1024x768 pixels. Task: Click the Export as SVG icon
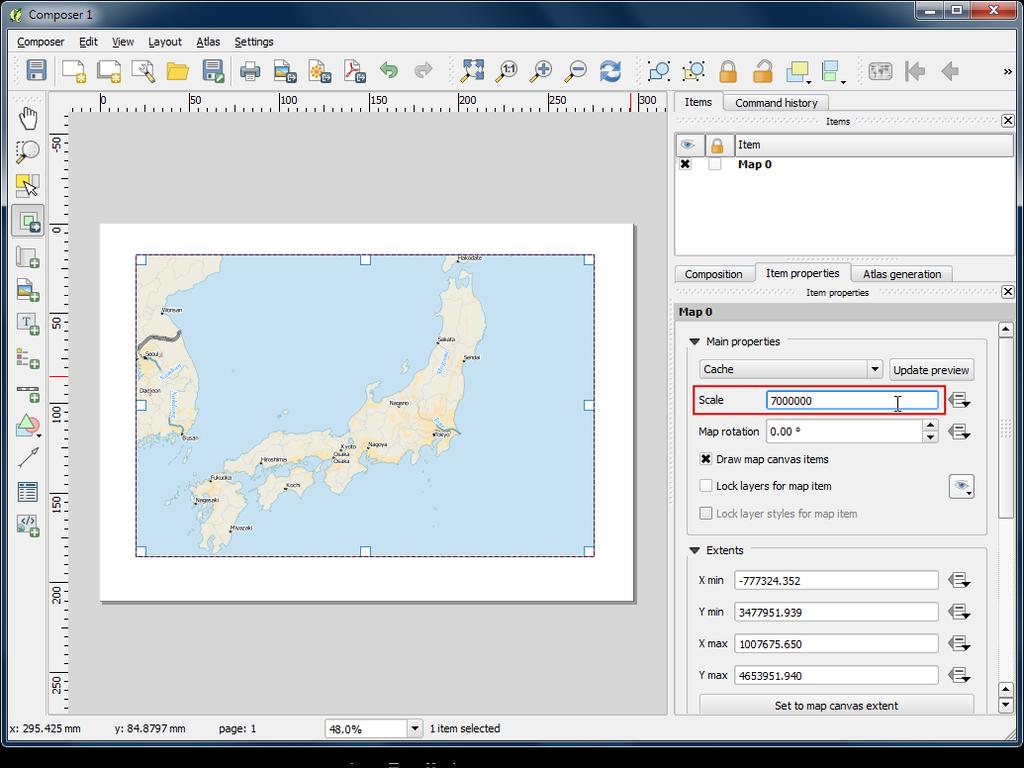(x=319, y=70)
